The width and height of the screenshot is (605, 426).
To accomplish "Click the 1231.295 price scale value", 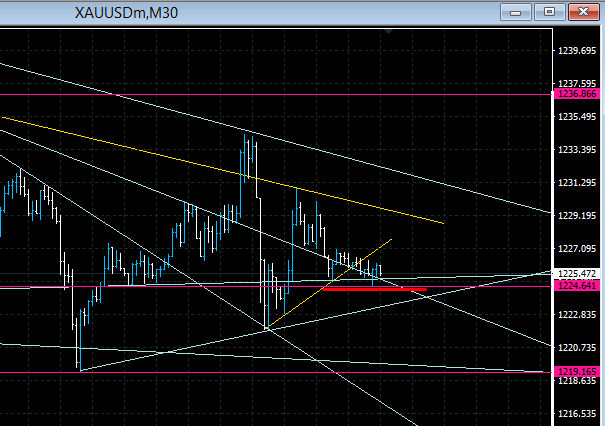I will click(577, 183).
